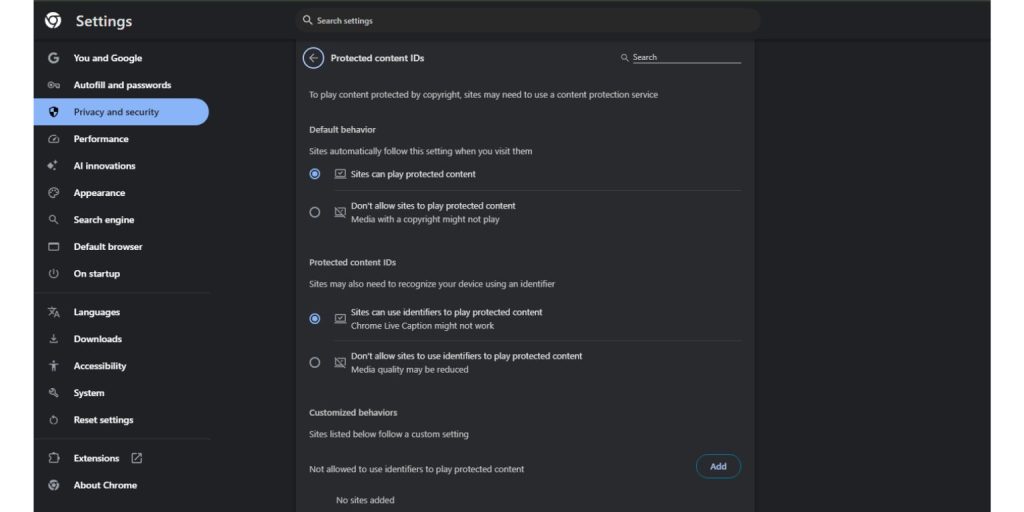Select Sites can use identifiers radio option
Screen dimensions: 1024x512
[315, 318]
